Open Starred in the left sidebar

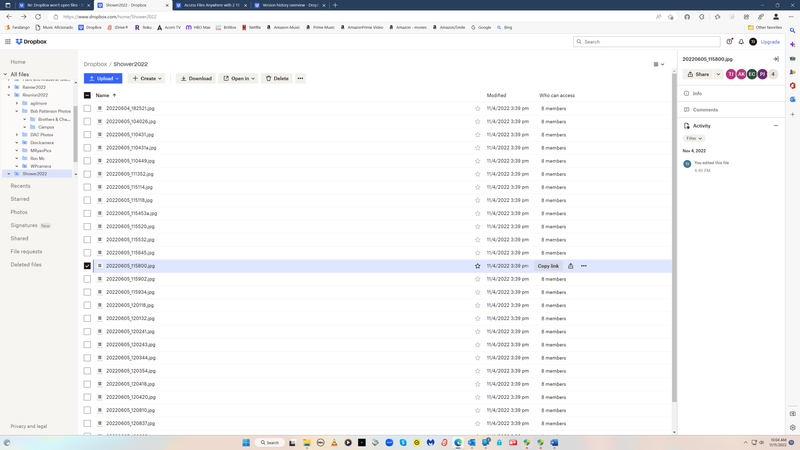(20, 199)
